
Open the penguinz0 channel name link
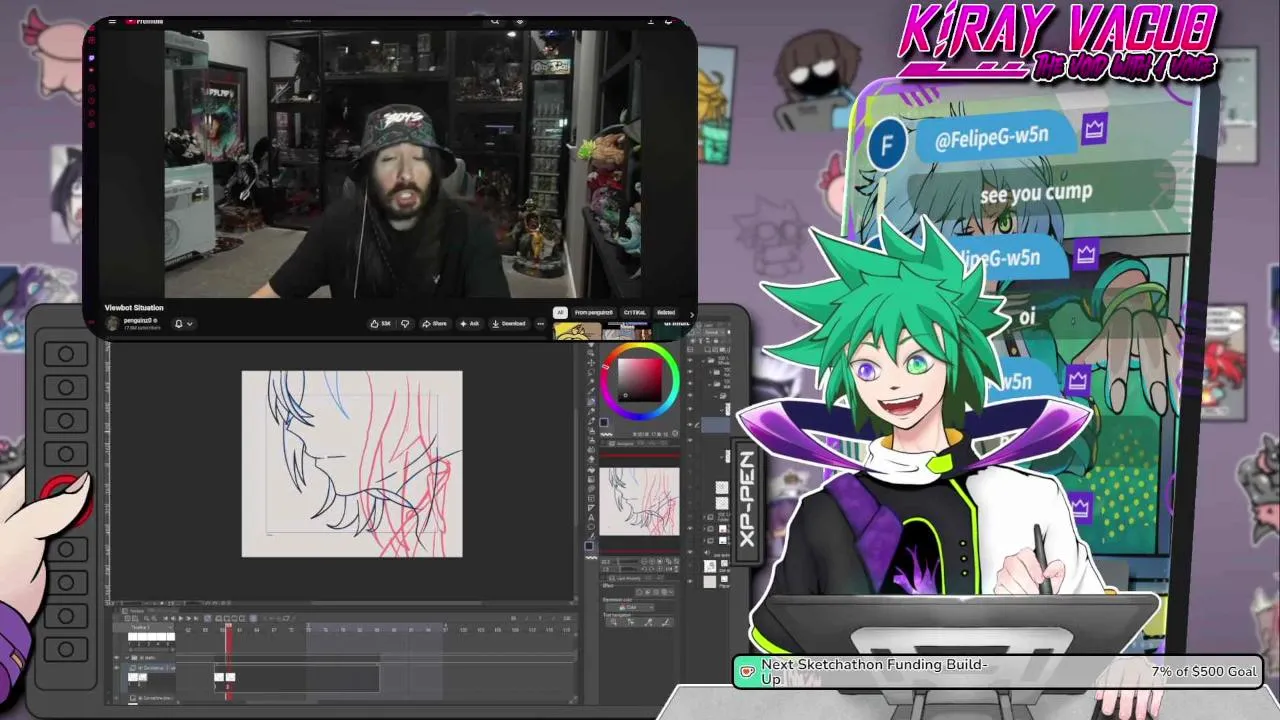pos(137,320)
